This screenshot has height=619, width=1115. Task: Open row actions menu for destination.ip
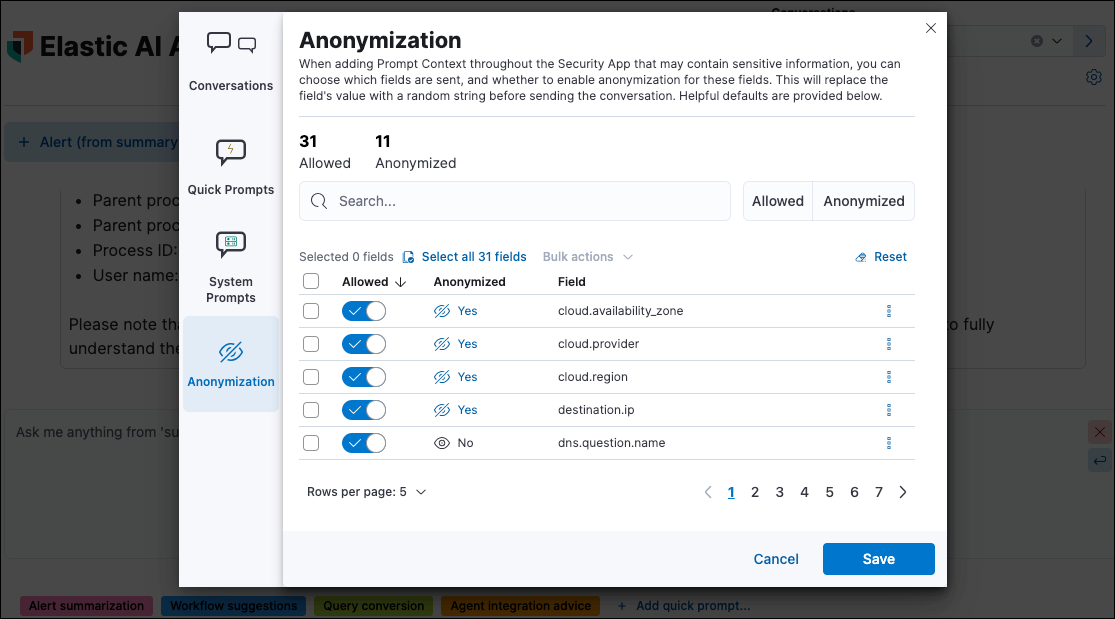click(889, 409)
